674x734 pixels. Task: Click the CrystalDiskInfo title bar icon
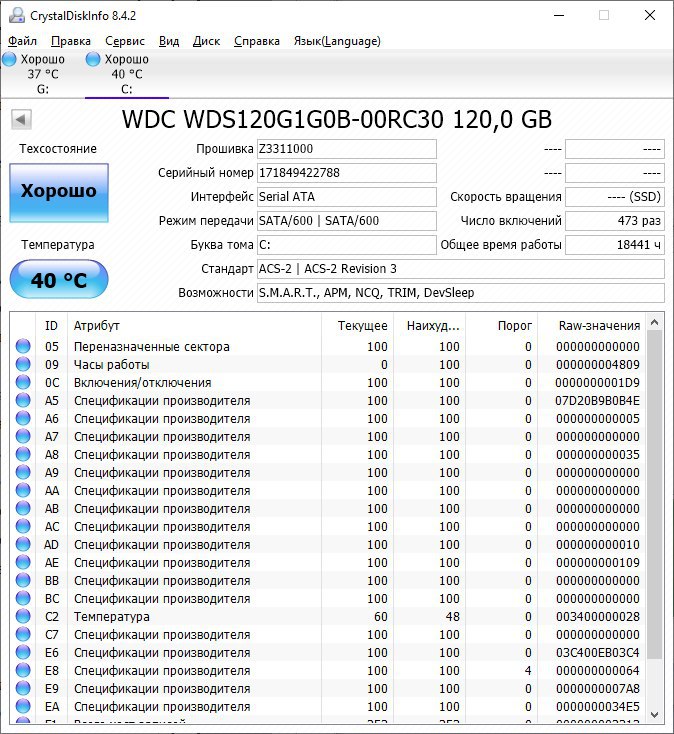pos(17,15)
